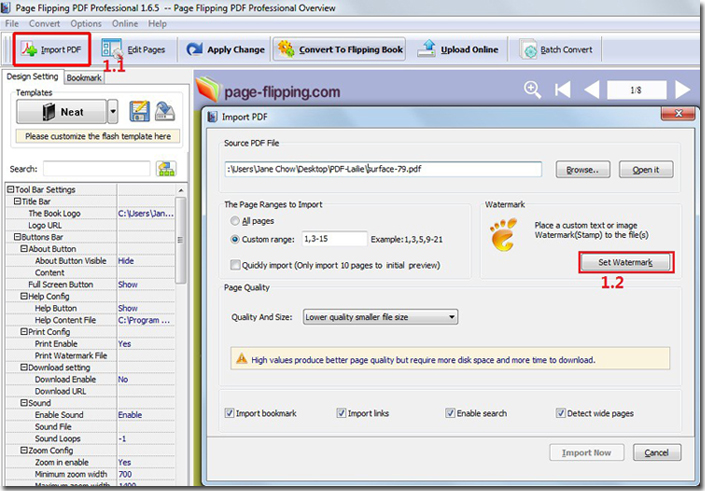
Task: Click the settings Search input field
Action: pos(96,169)
